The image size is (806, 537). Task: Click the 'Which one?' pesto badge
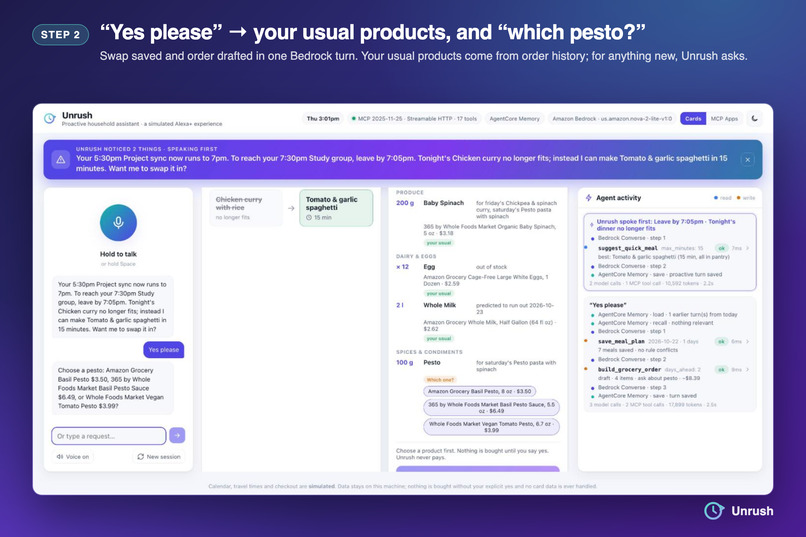tap(439, 379)
